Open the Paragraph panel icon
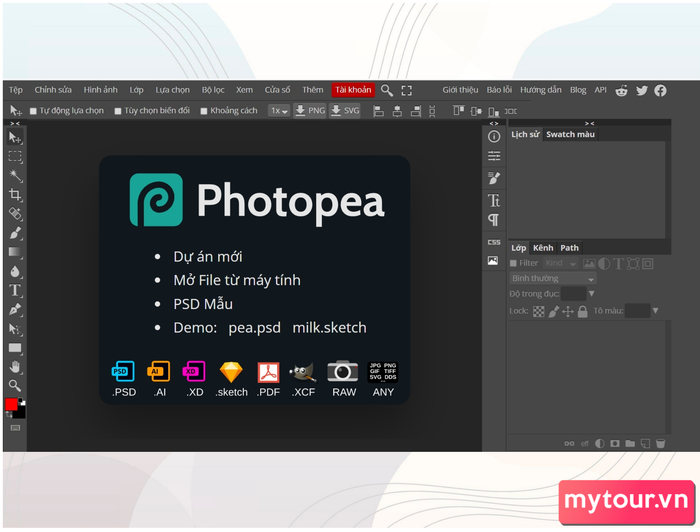Screen dimensions: 700x532 (494, 220)
